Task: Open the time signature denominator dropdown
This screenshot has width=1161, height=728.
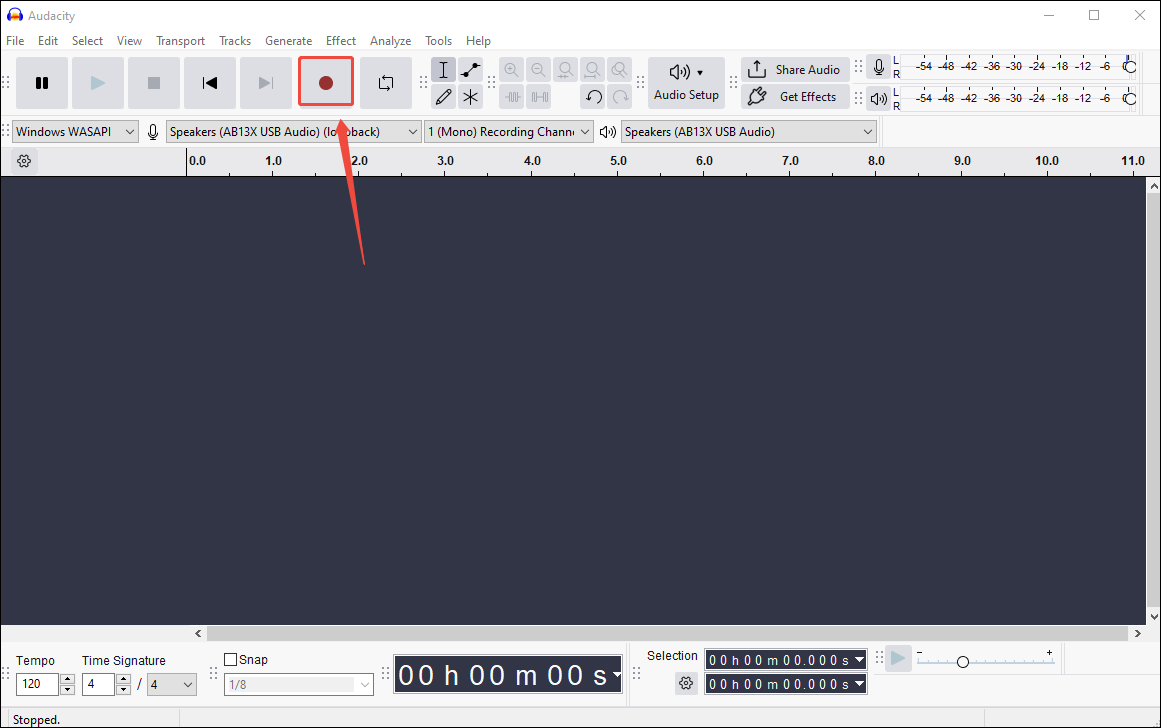Action: (172, 684)
